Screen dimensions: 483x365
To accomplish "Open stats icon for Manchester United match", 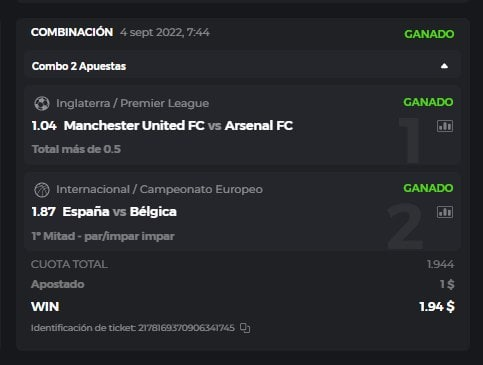I will coord(445,126).
